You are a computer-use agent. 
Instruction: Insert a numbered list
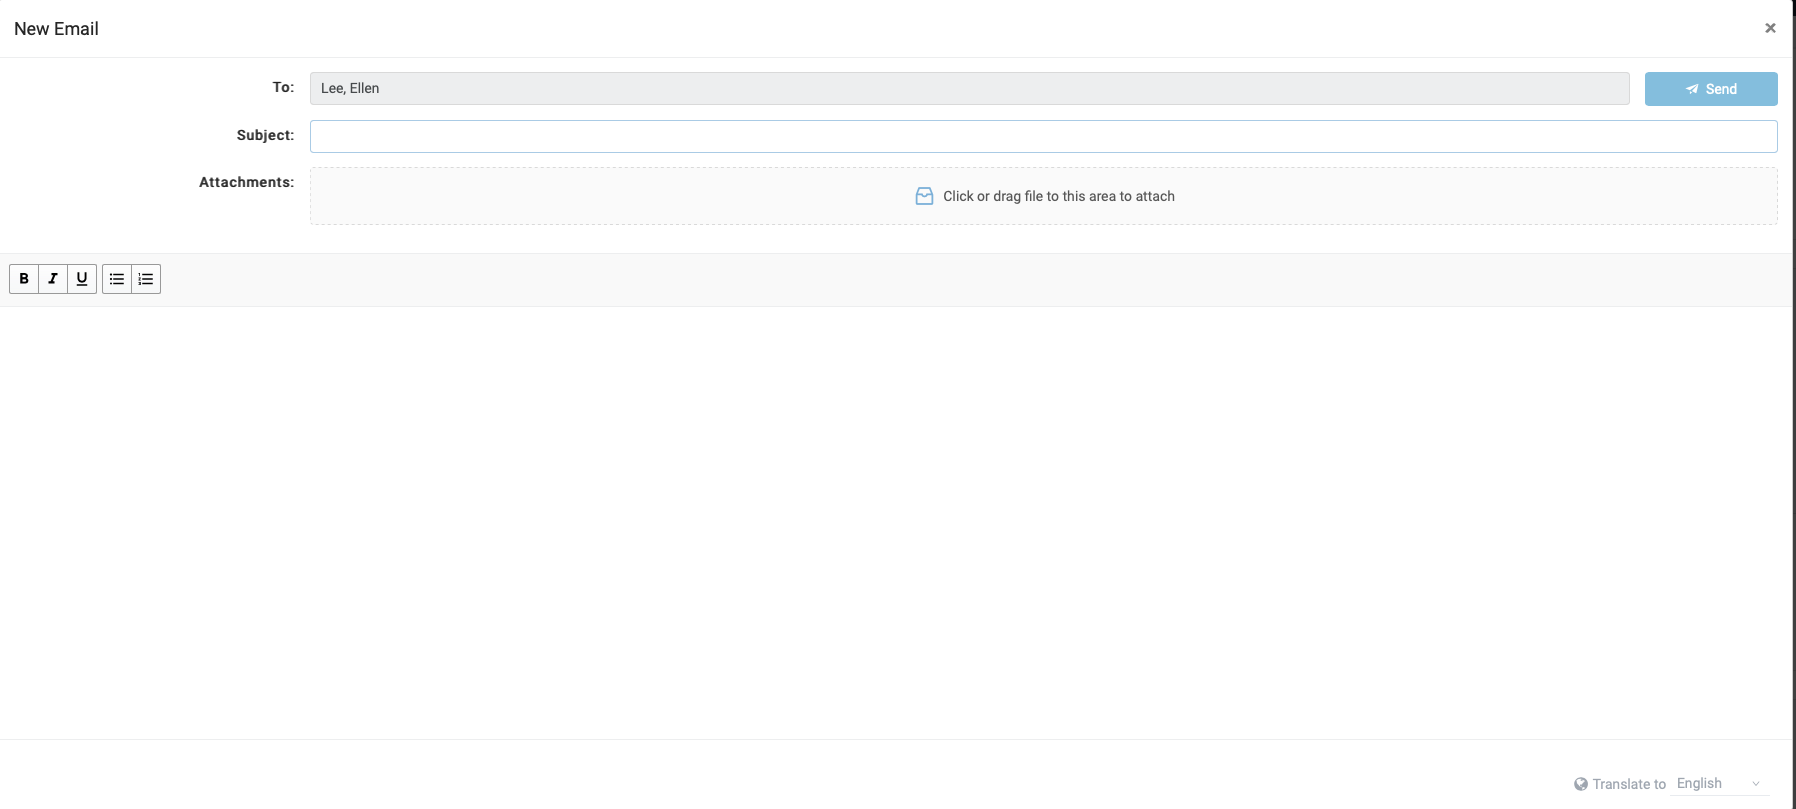(x=146, y=279)
